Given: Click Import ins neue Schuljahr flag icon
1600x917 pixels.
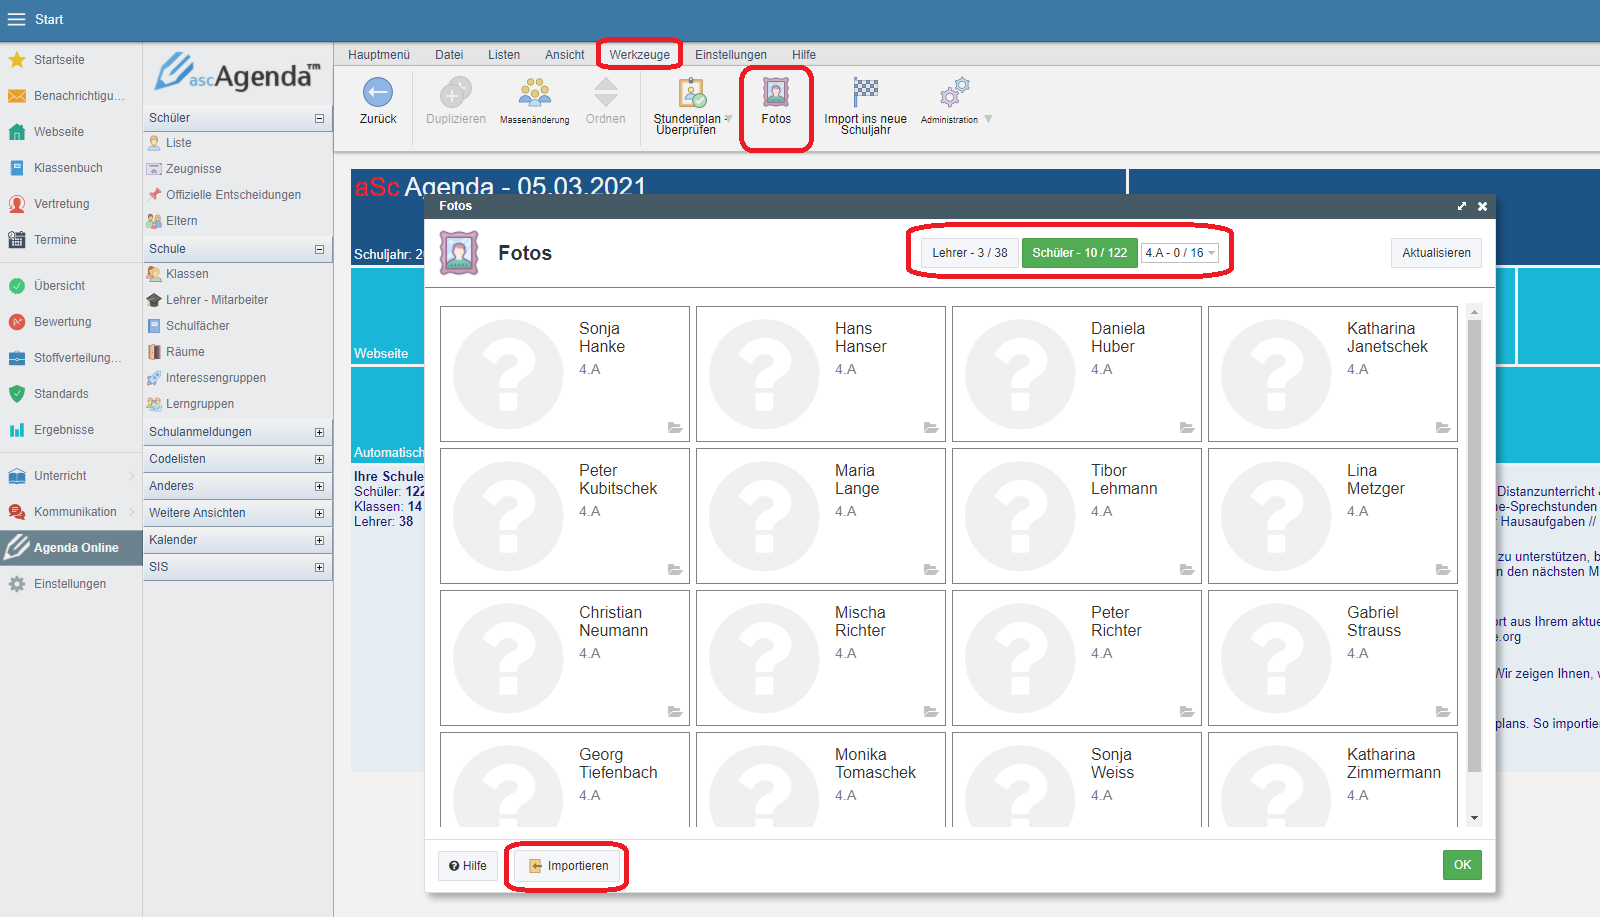Looking at the screenshot, I should 865,92.
